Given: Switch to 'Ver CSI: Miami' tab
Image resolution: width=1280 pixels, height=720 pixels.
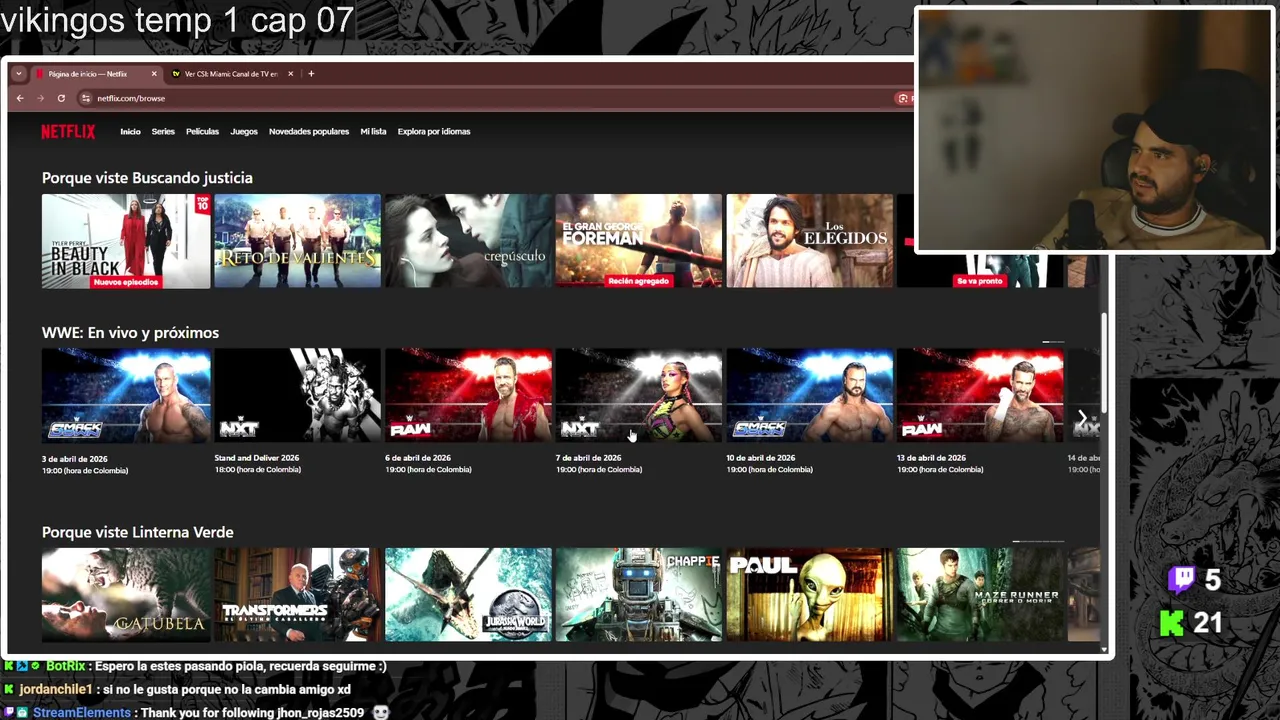Looking at the screenshot, I should point(231,74).
